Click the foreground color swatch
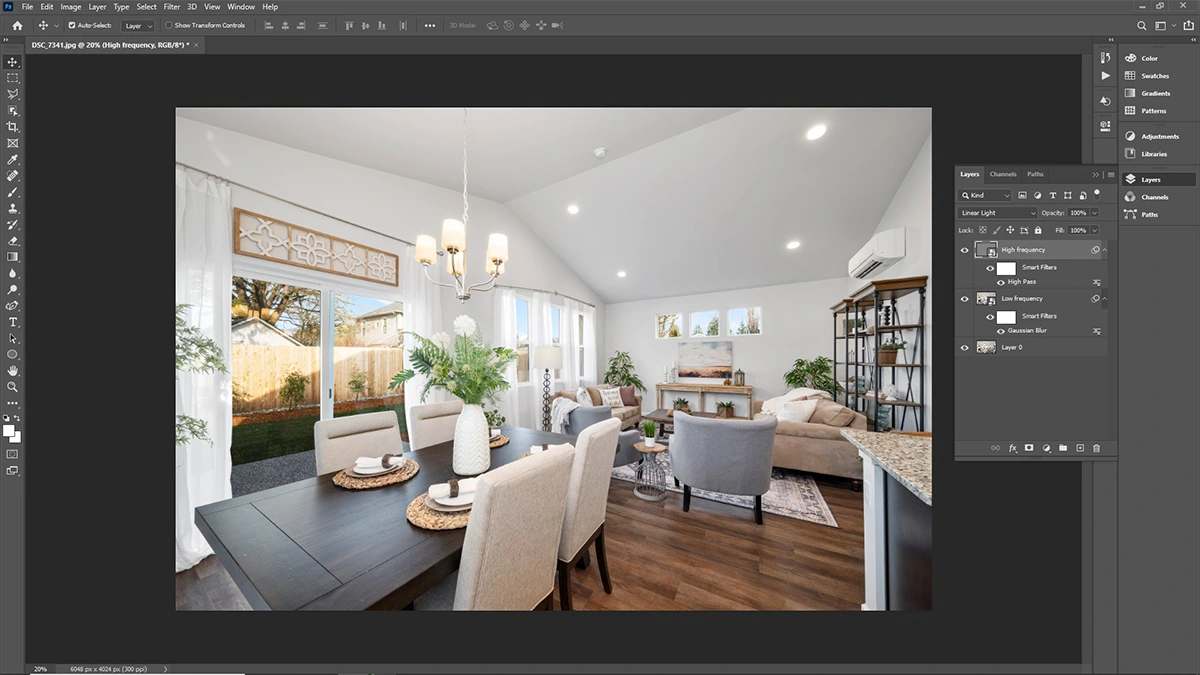 (x=9, y=431)
